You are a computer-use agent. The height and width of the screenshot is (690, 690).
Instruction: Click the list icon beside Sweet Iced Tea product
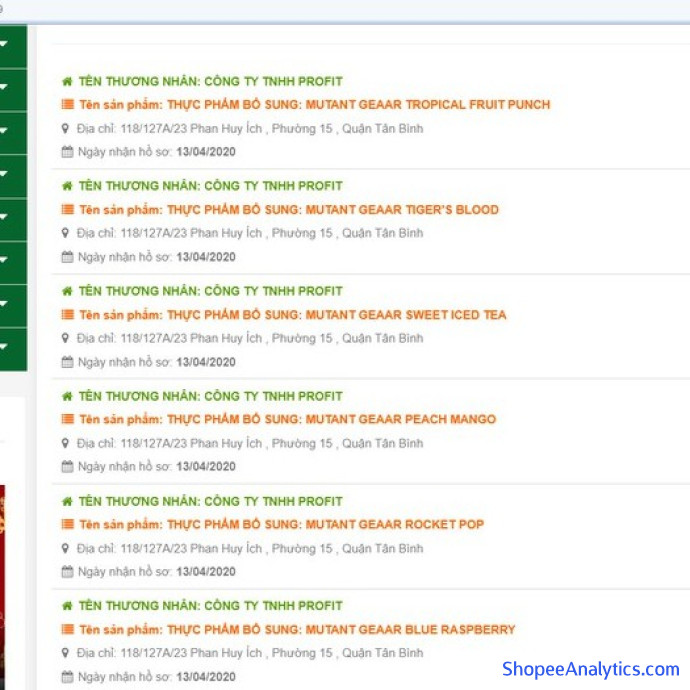click(x=67, y=315)
